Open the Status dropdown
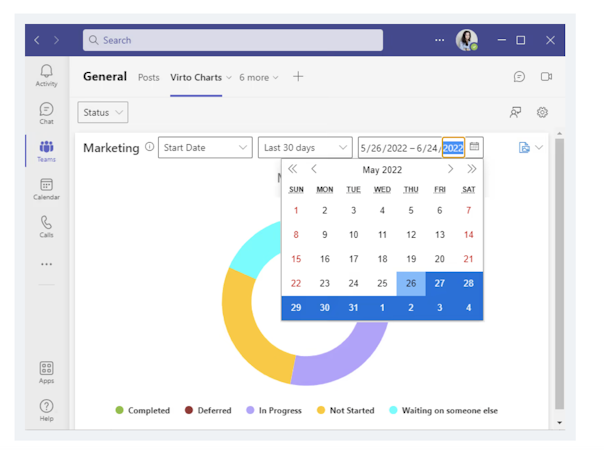The height and width of the screenshot is (450, 604). (103, 112)
